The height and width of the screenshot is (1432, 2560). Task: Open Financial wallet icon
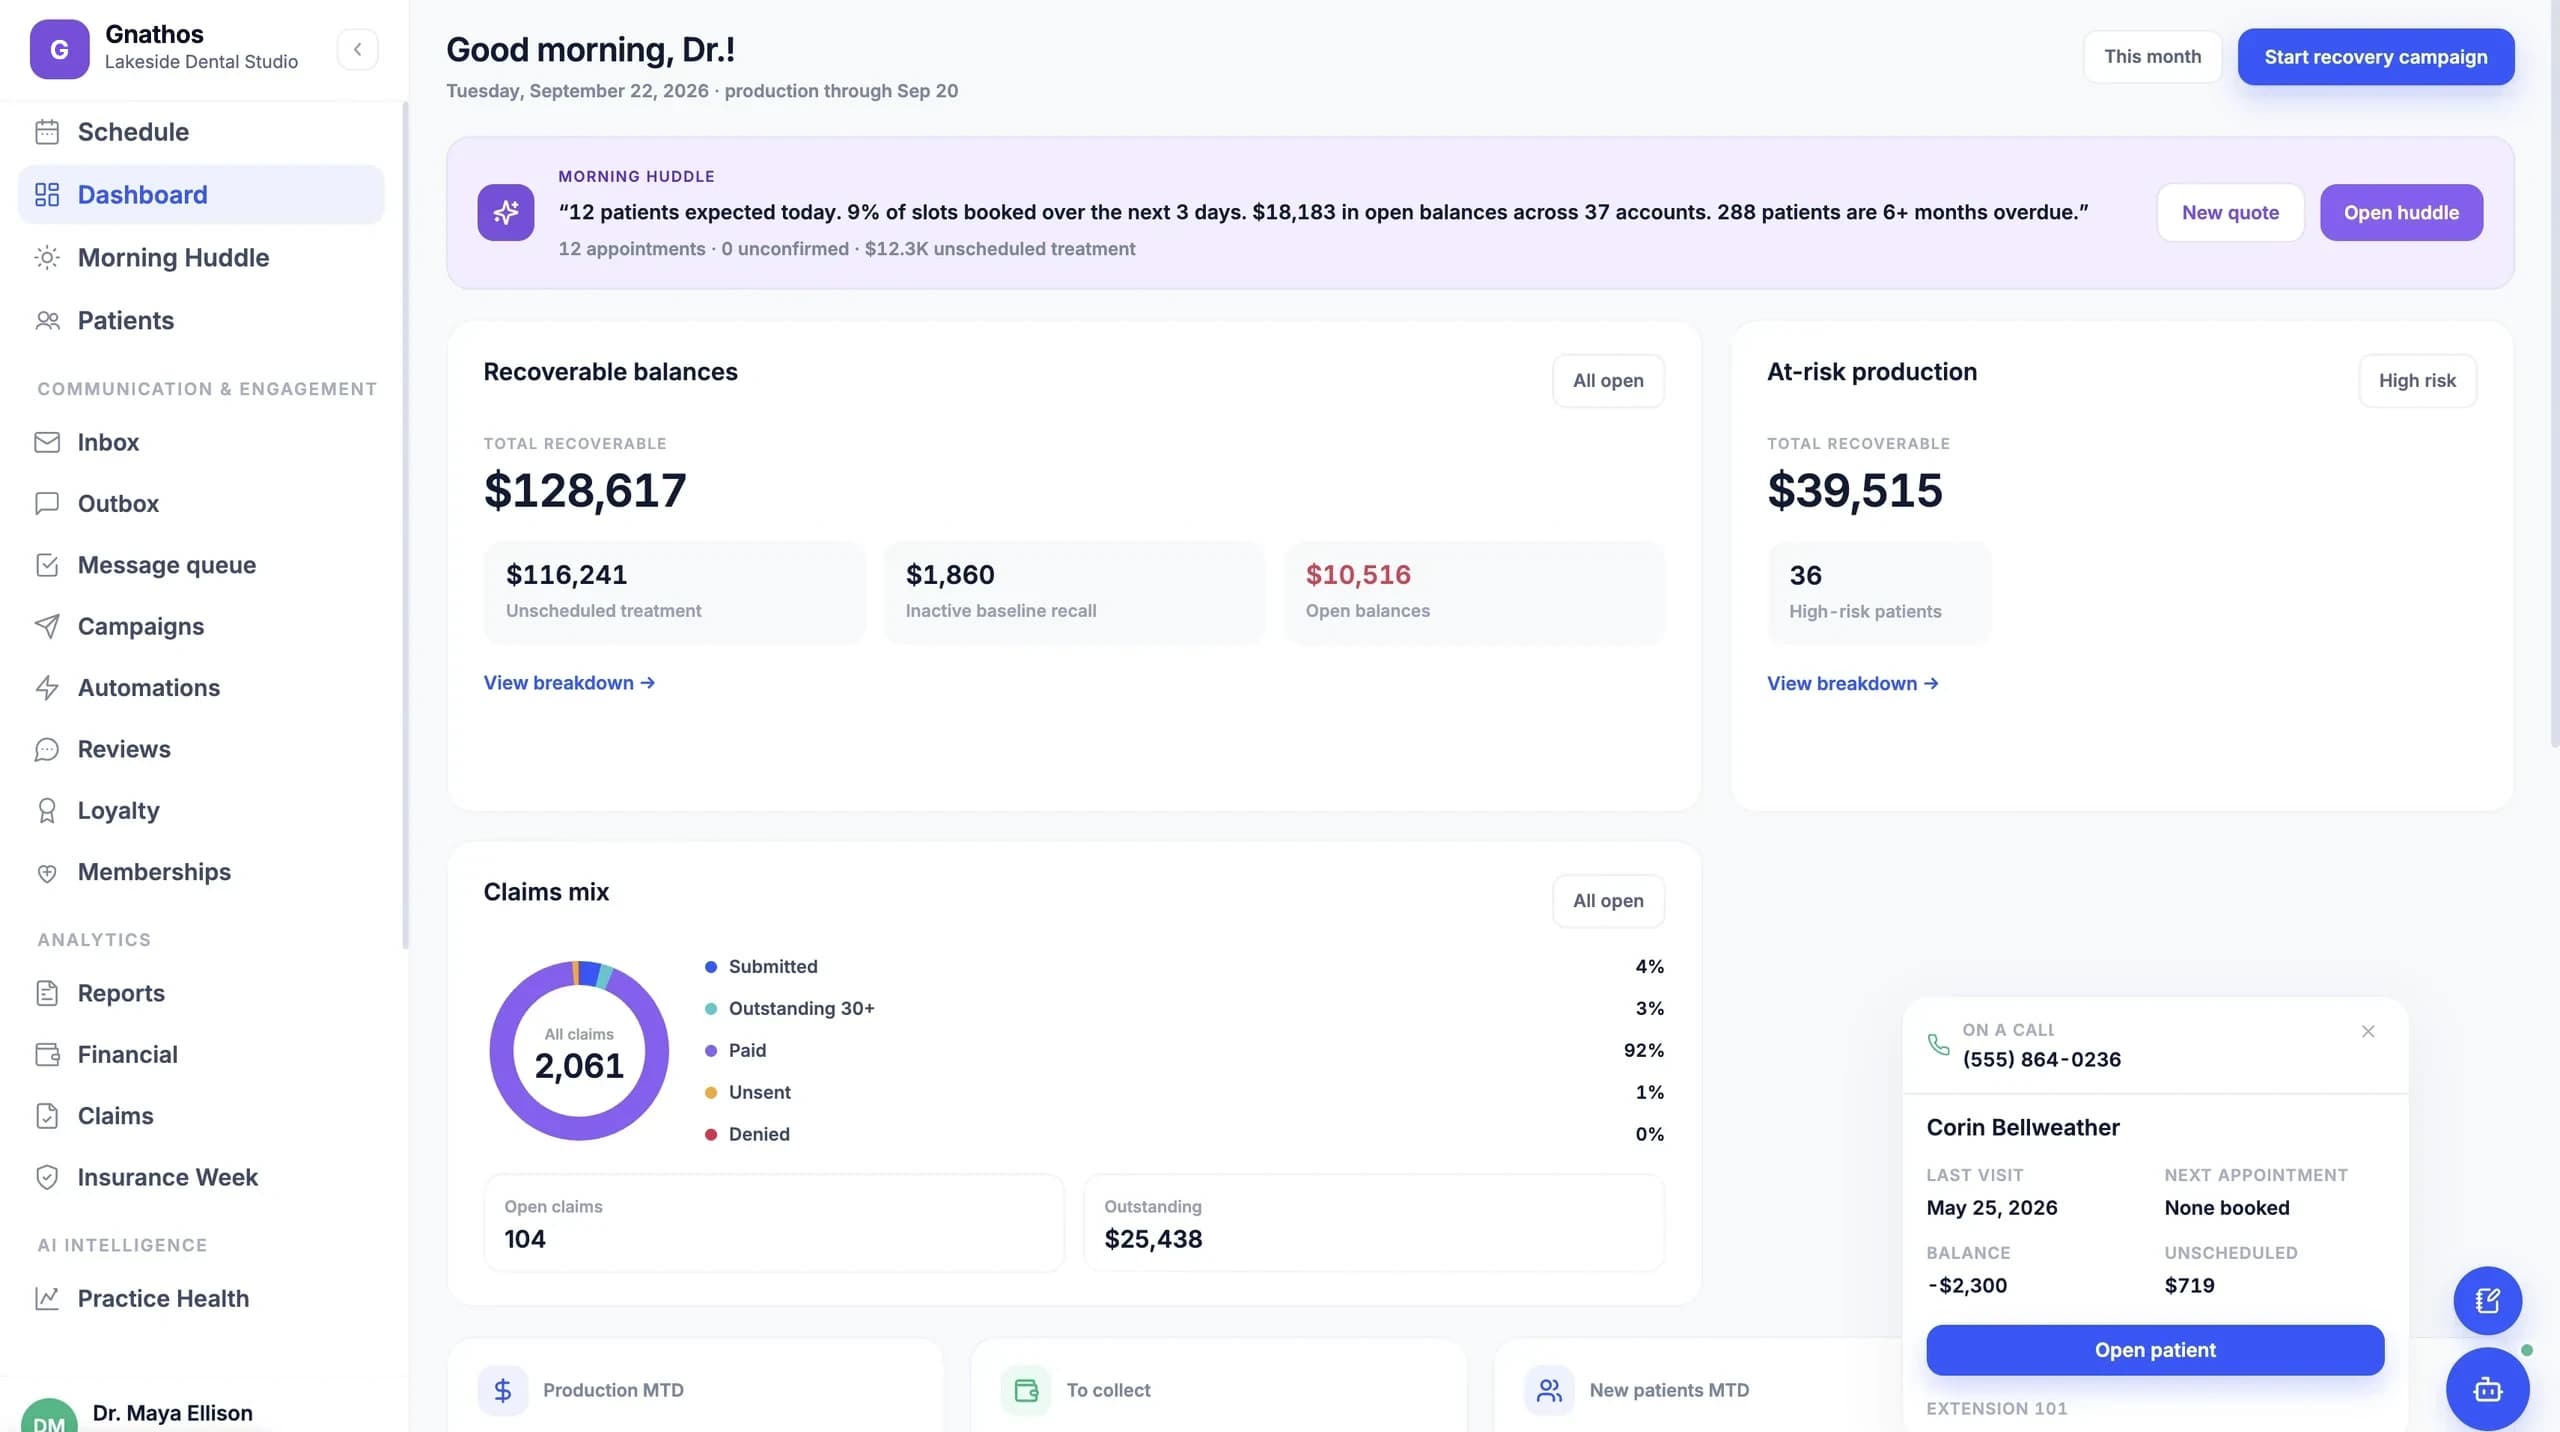pos(47,1054)
